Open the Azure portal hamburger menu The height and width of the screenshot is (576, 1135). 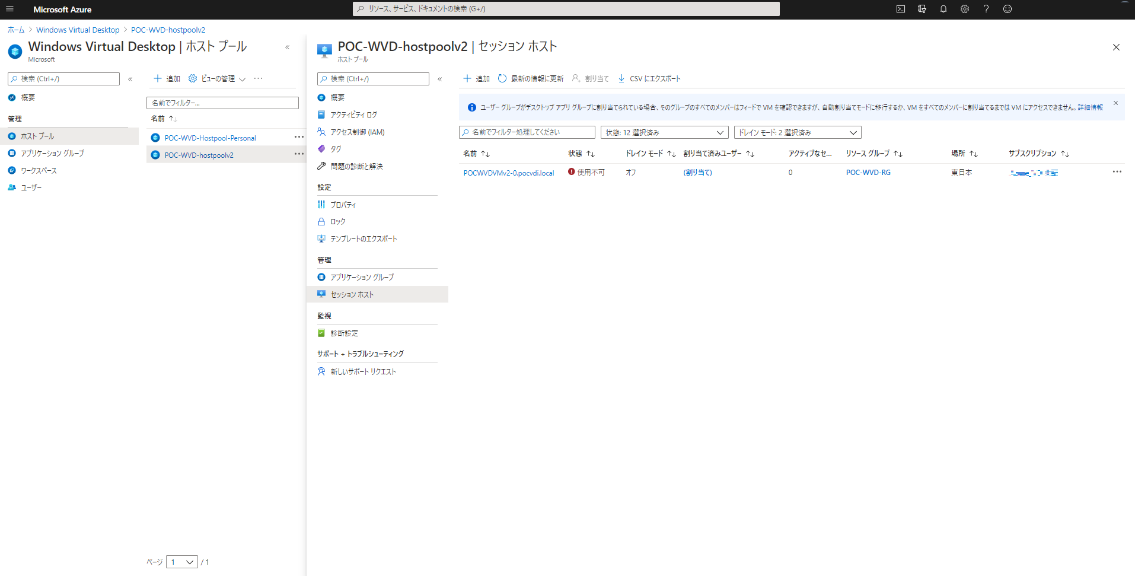pos(9,9)
